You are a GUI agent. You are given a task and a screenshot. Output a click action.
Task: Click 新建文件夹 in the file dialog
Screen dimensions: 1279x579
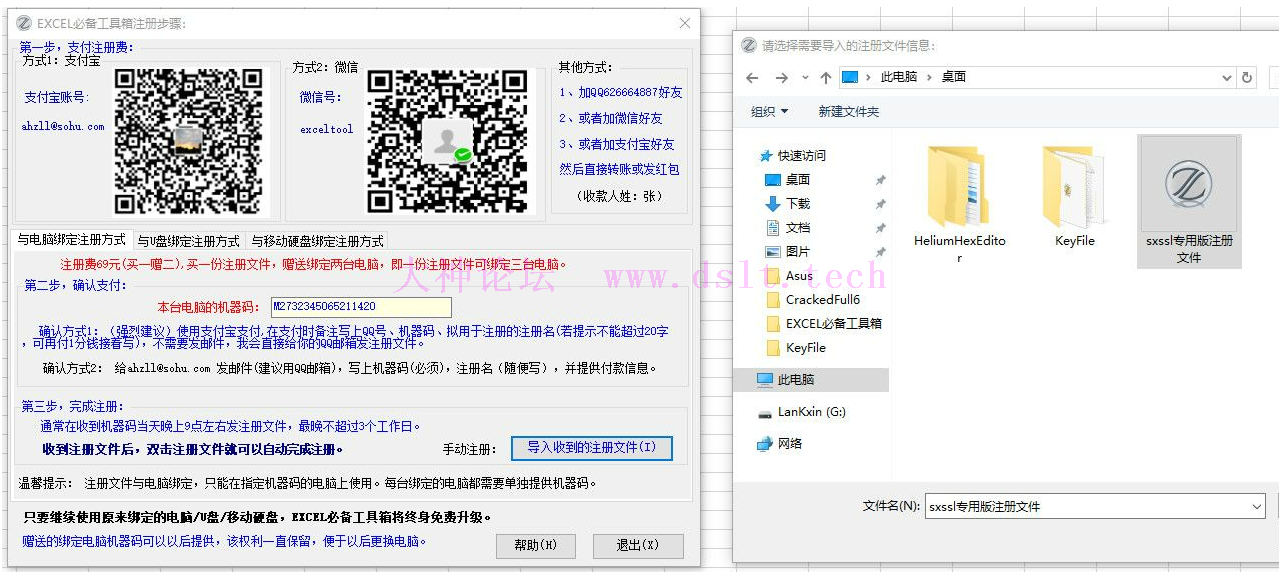coord(849,112)
